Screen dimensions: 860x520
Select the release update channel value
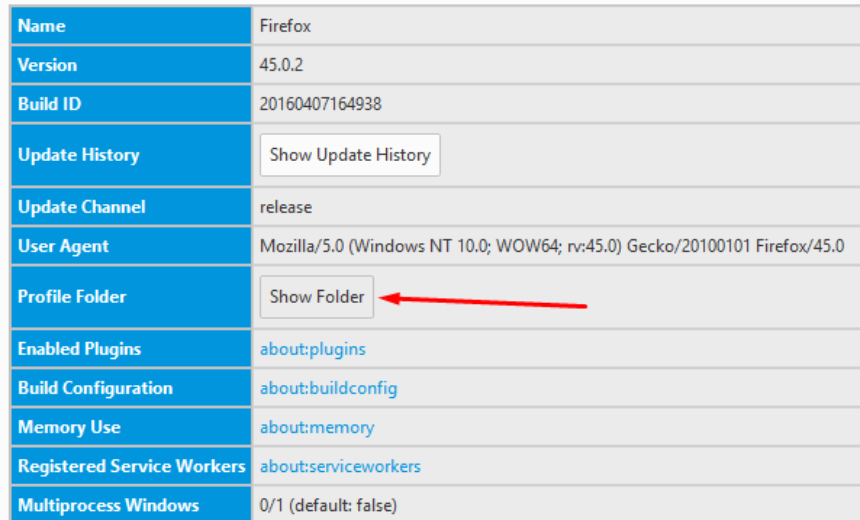click(286, 207)
